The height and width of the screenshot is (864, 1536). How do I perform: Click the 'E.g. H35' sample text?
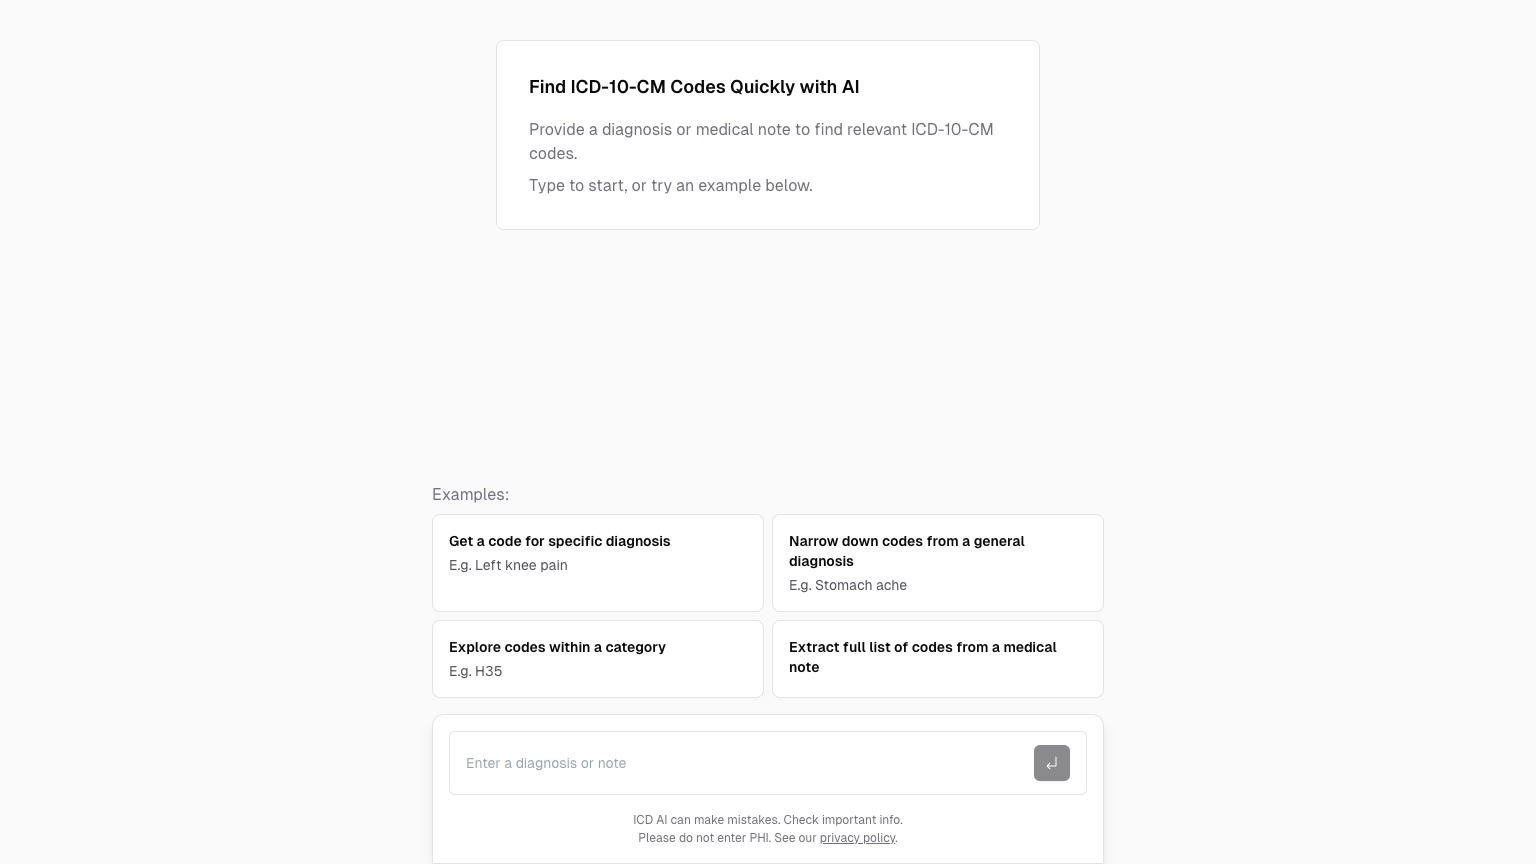(475, 671)
